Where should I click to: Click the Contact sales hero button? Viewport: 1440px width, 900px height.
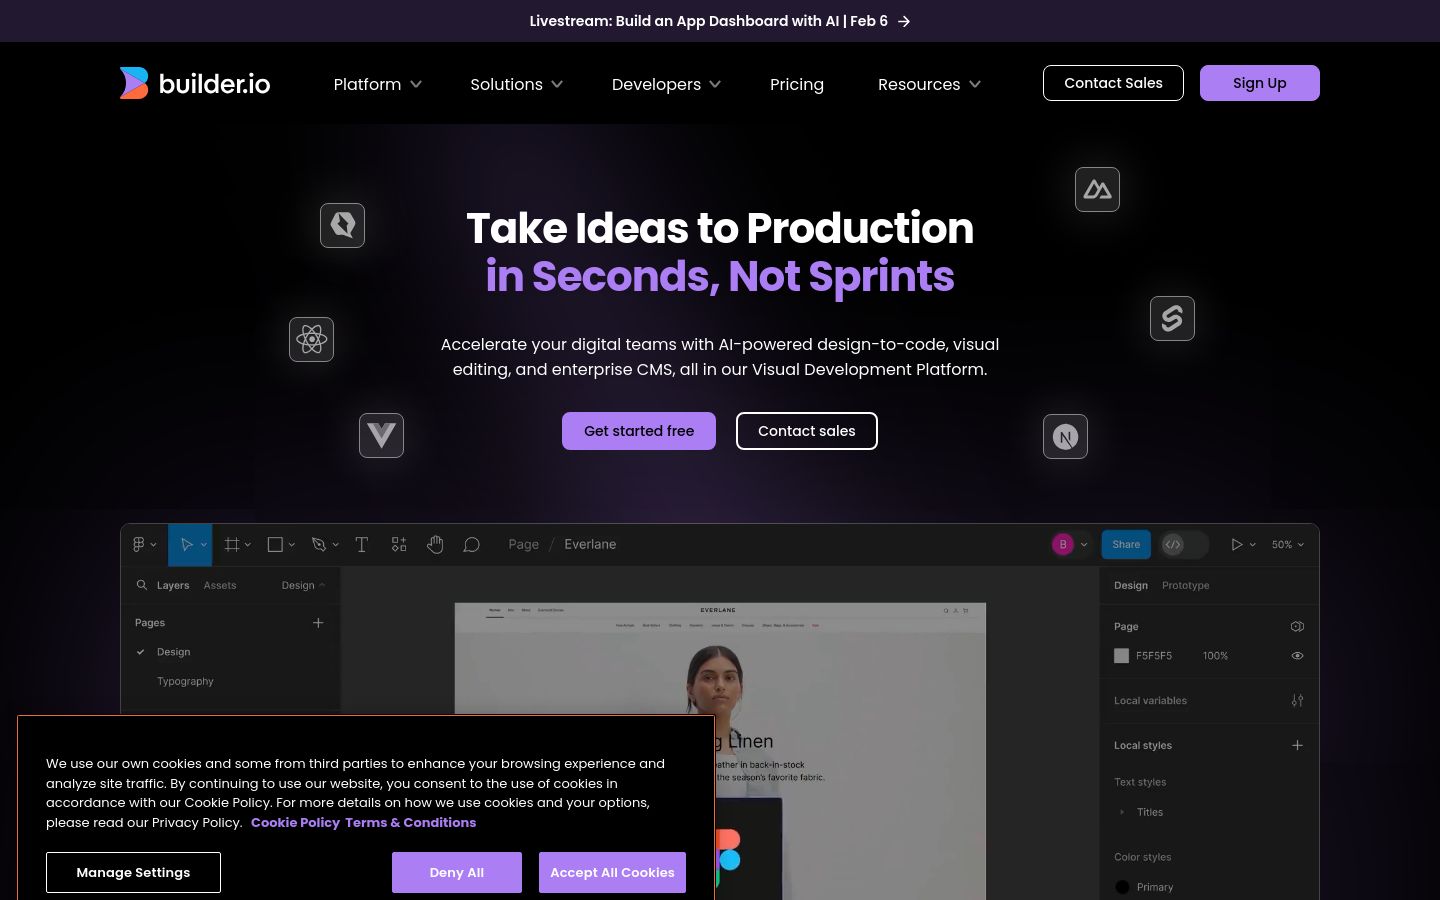[x=807, y=431]
